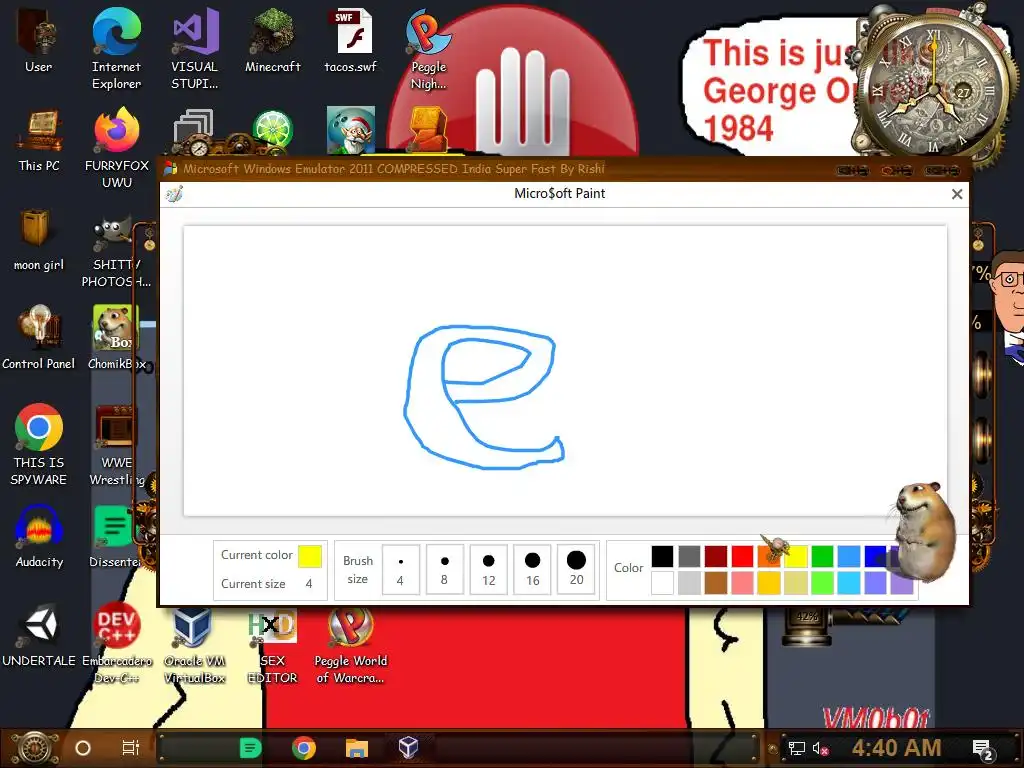The width and height of the screenshot is (1024, 768).
Task: Open the VirtualBox cube taskbar icon
Action: tap(408, 747)
